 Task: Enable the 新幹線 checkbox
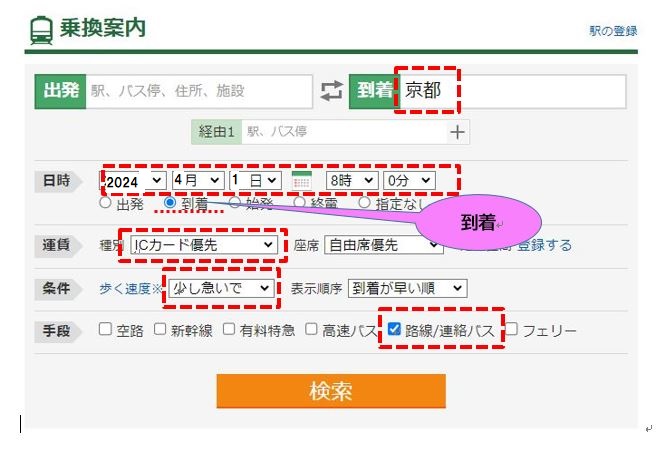(x=160, y=329)
